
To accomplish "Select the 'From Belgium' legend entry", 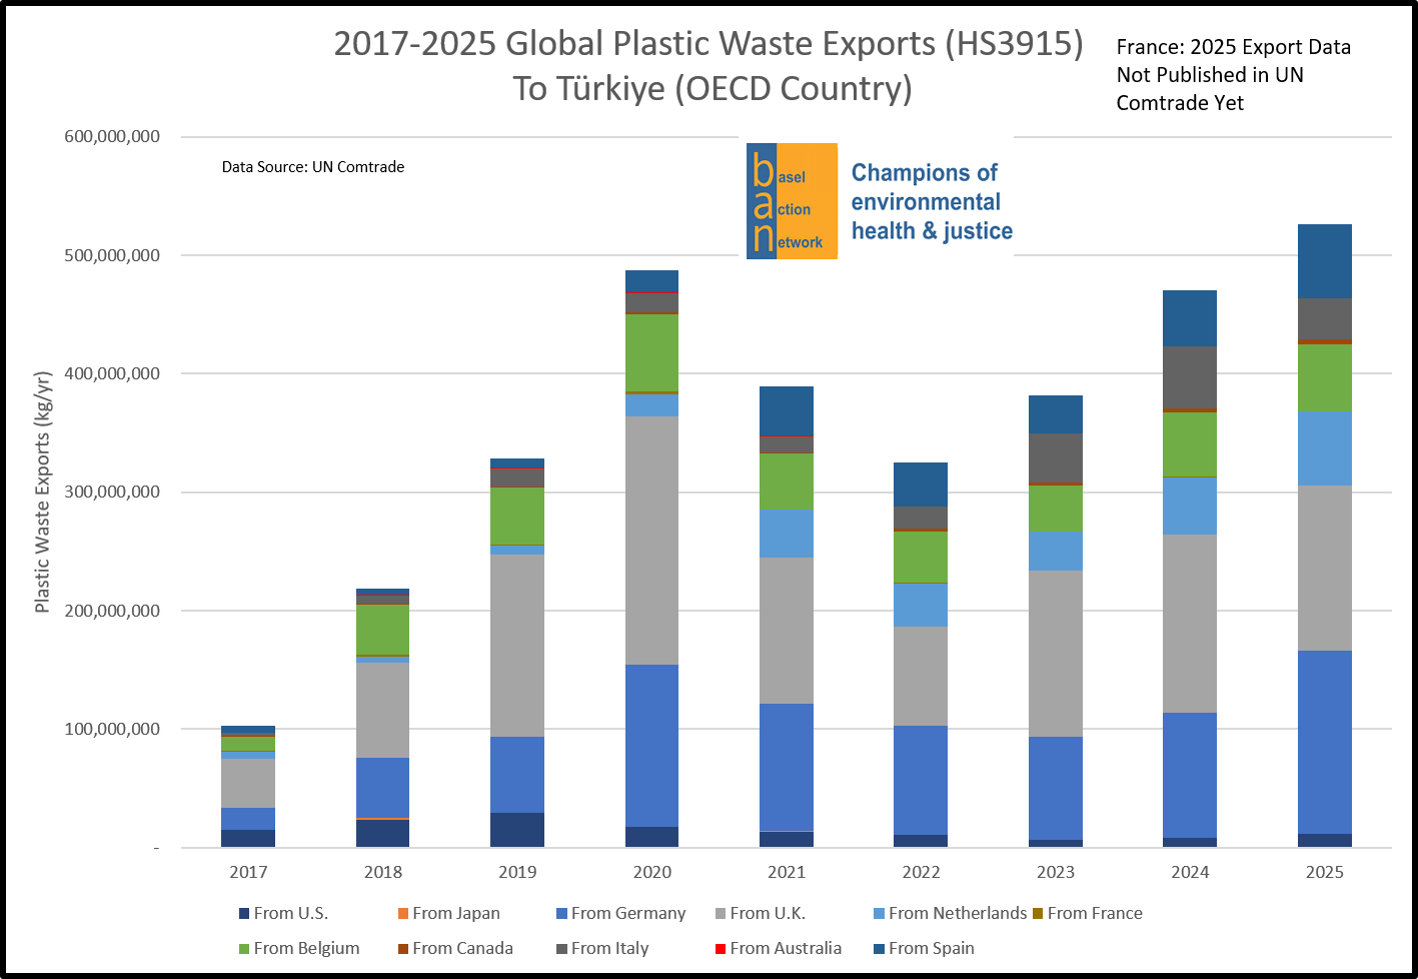I will point(299,949).
